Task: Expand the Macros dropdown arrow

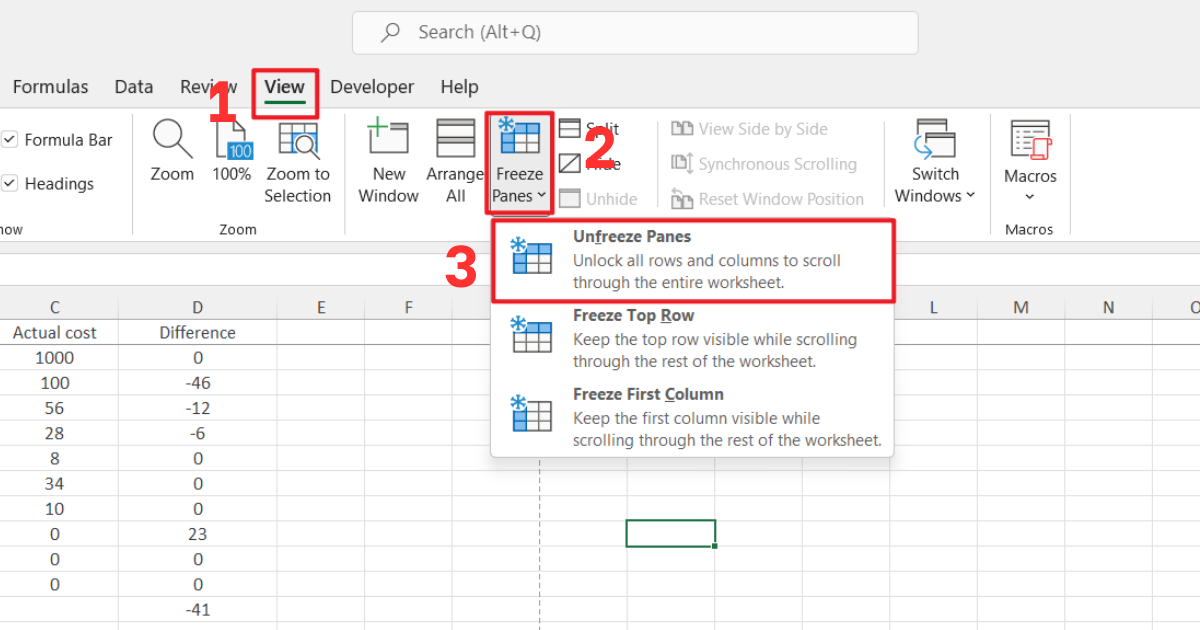Action: tap(1030, 197)
